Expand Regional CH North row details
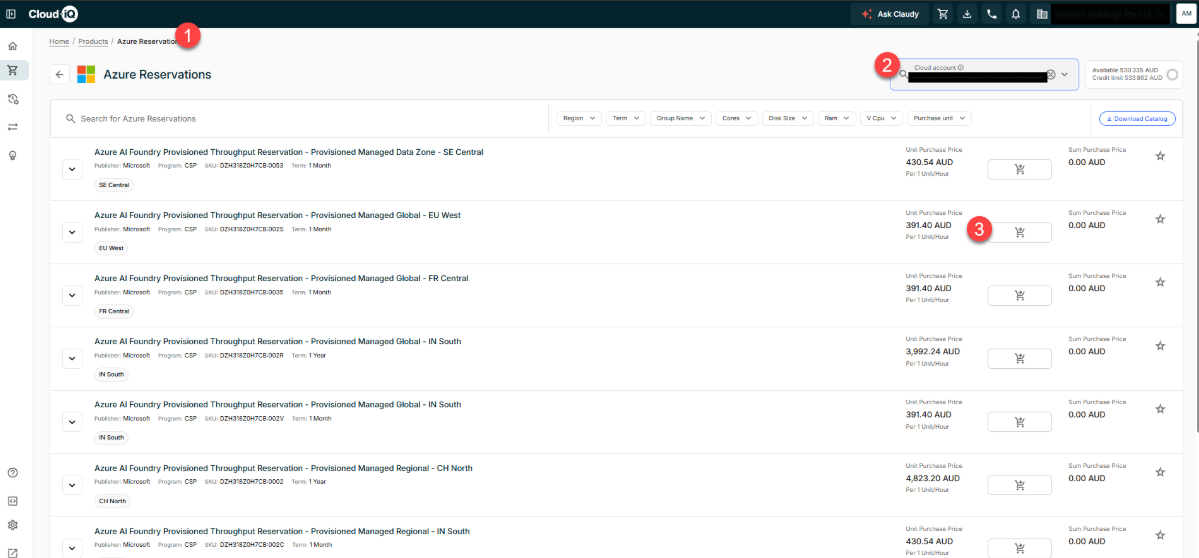1199x558 pixels. pyautogui.click(x=72, y=485)
